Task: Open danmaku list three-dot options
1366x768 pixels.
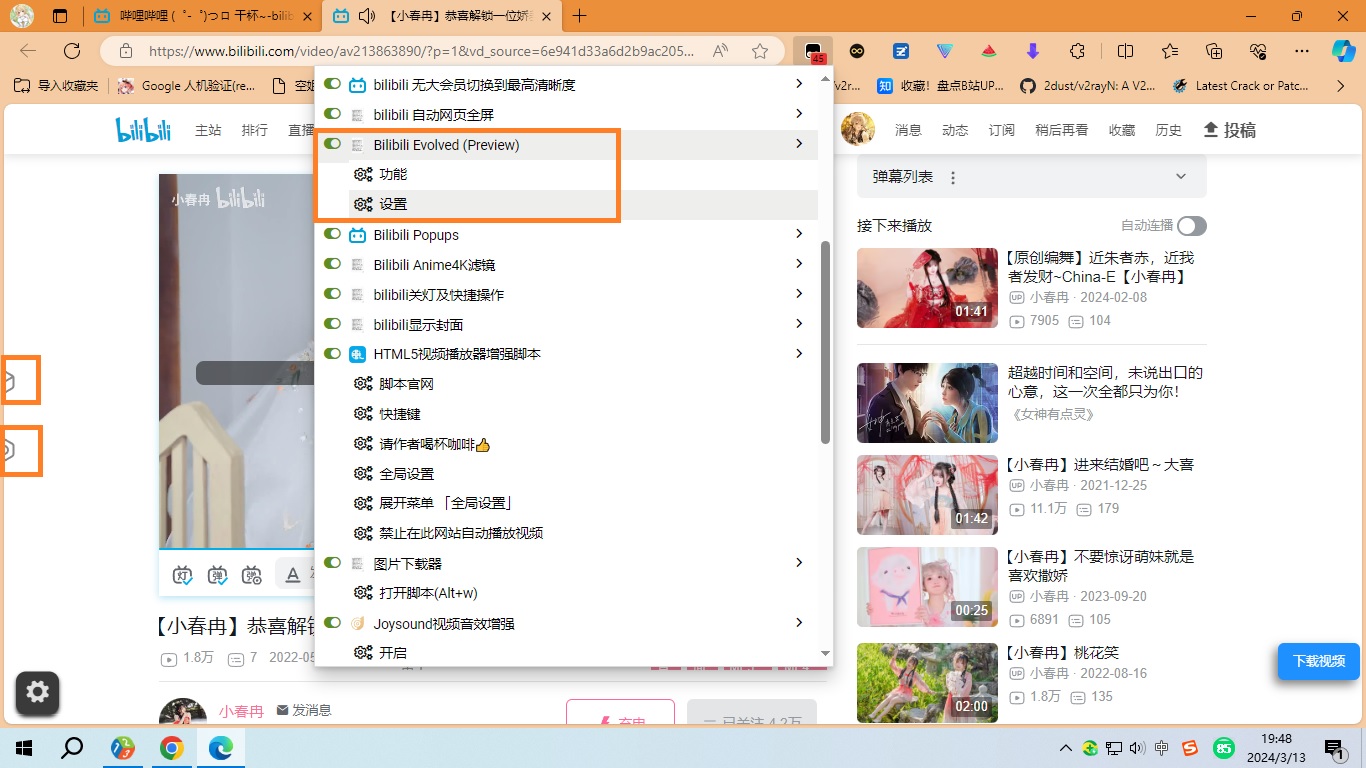Action: tap(953, 178)
